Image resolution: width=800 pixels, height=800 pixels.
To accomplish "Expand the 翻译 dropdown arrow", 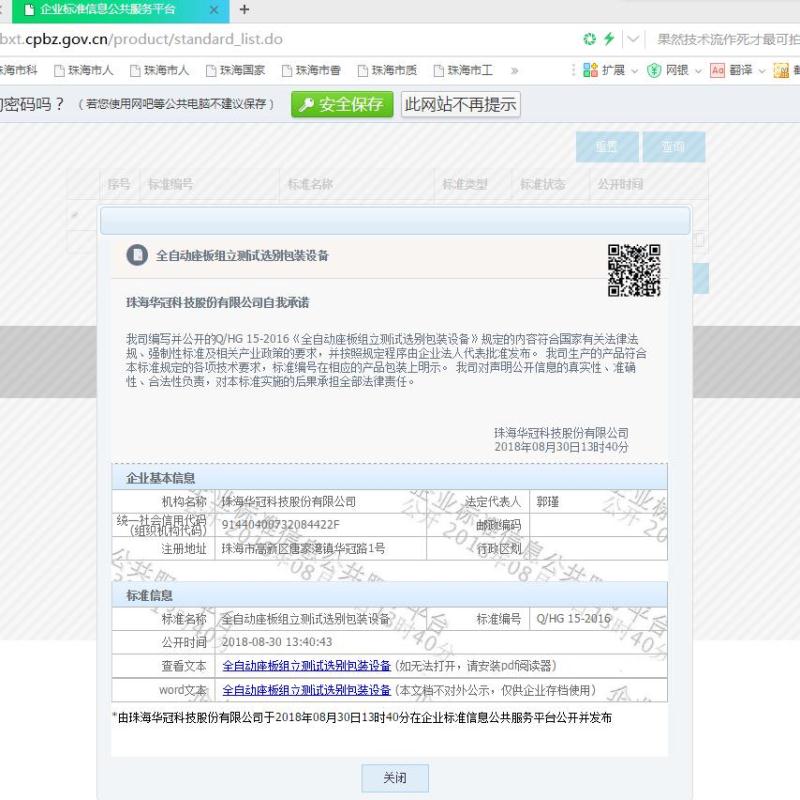I will click(762, 71).
